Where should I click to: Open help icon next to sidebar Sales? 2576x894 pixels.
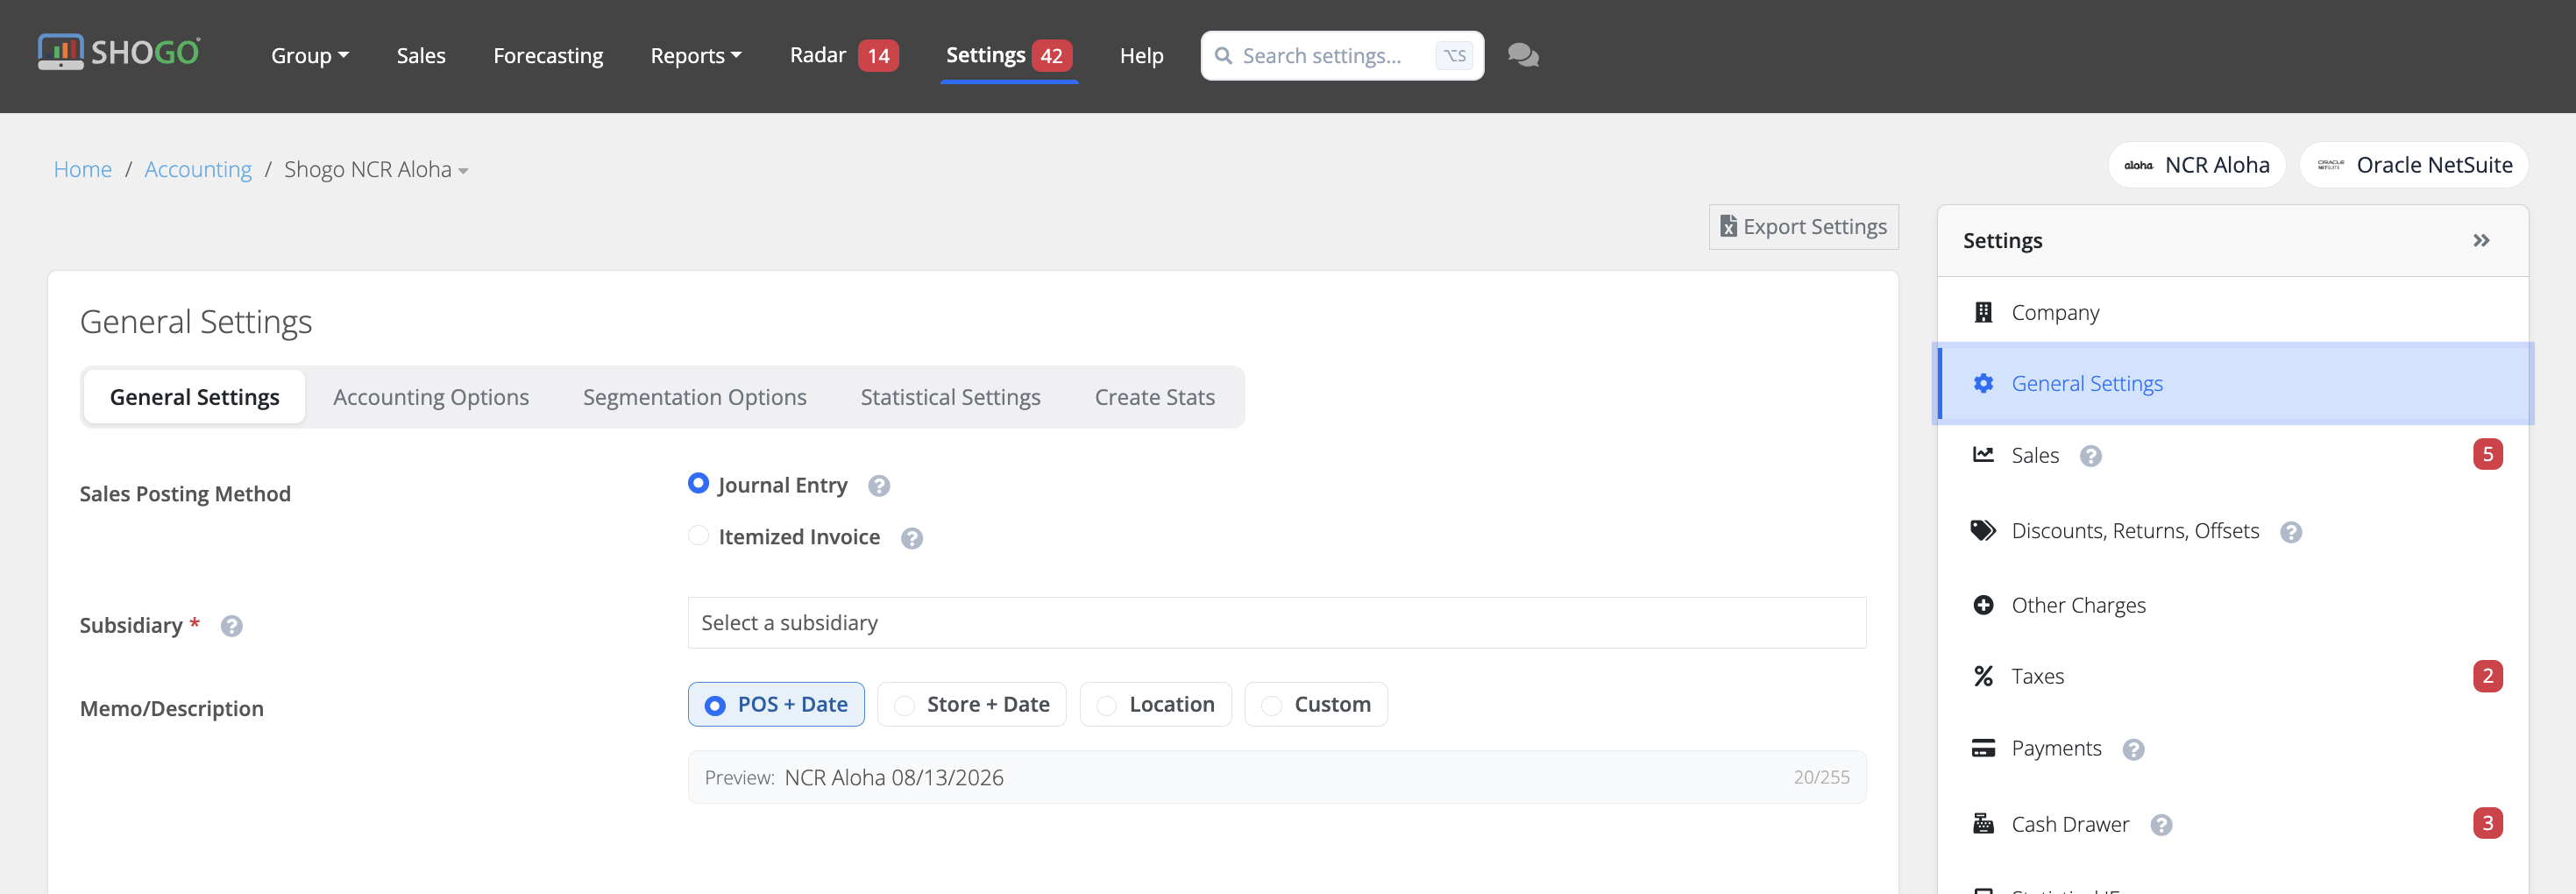(2090, 456)
